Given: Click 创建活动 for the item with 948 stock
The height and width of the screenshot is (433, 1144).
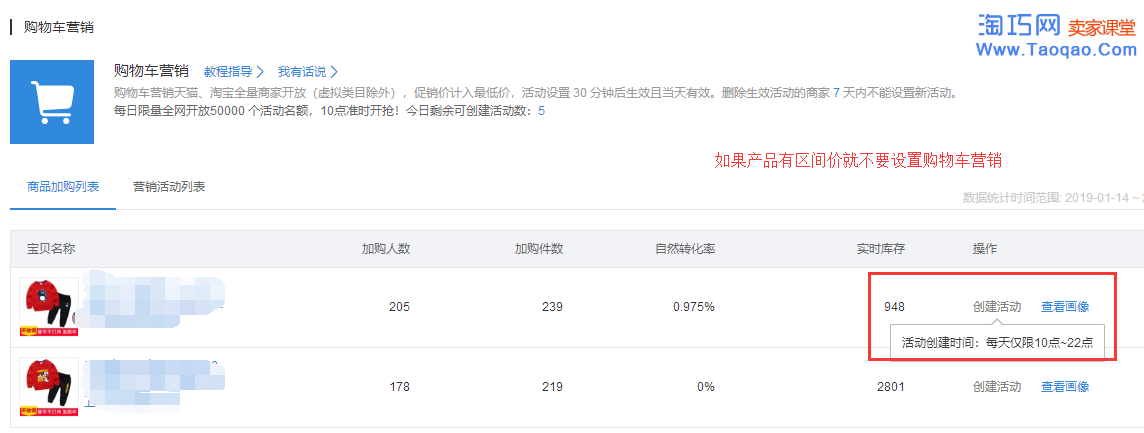Looking at the screenshot, I should [997, 307].
